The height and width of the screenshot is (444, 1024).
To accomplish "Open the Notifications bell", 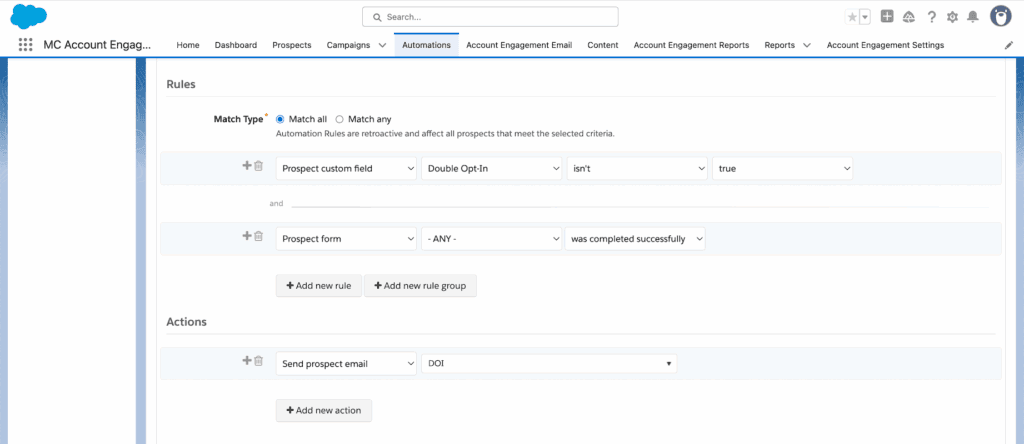I will (x=973, y=17).
